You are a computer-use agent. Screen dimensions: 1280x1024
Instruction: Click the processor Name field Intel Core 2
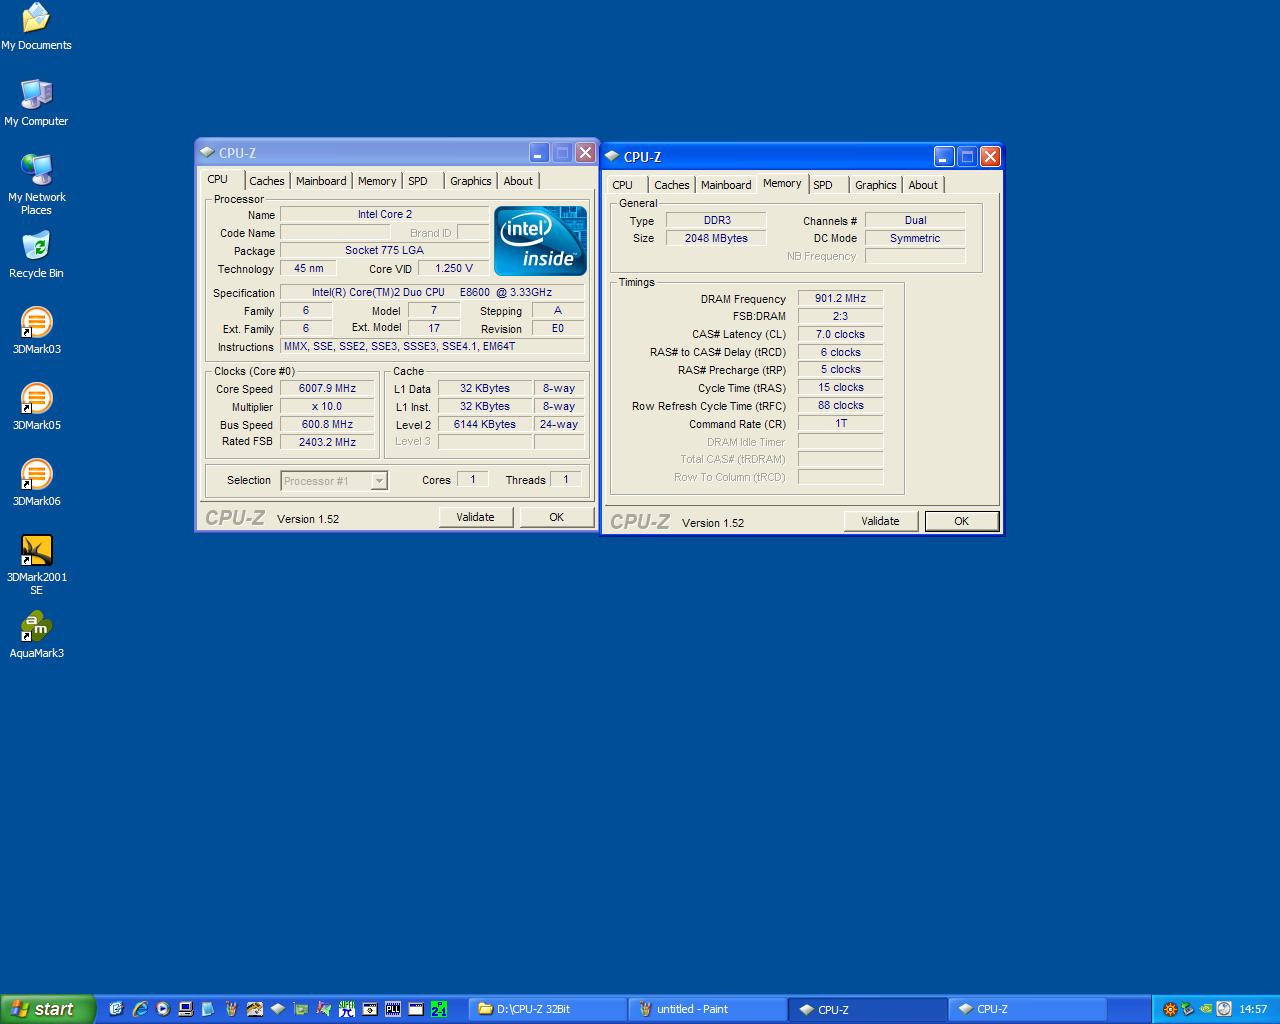[x=385, y=214]
